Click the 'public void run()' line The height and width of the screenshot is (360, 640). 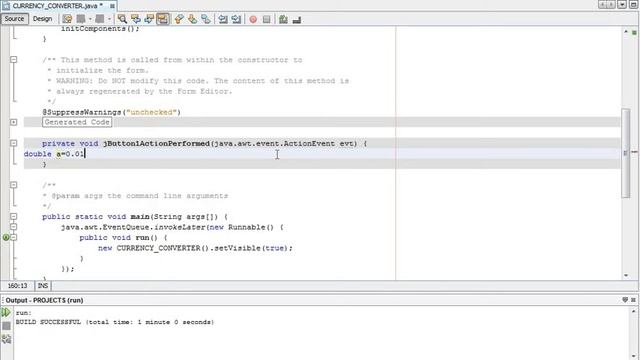123,238
